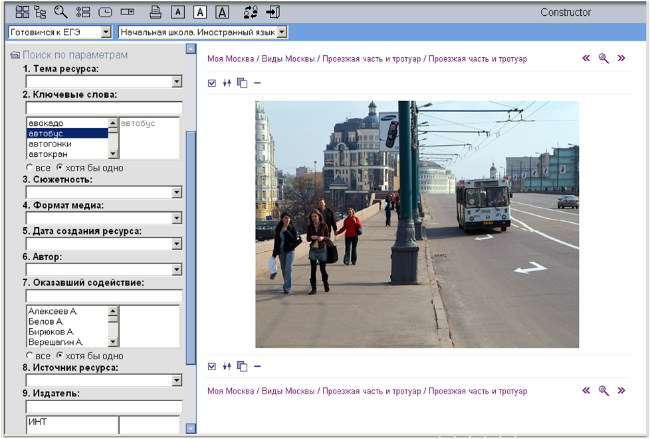Click 'Виды Москвы' breadcrumb link at top
This screenshot has height=439, width=650.
(286, 59)
